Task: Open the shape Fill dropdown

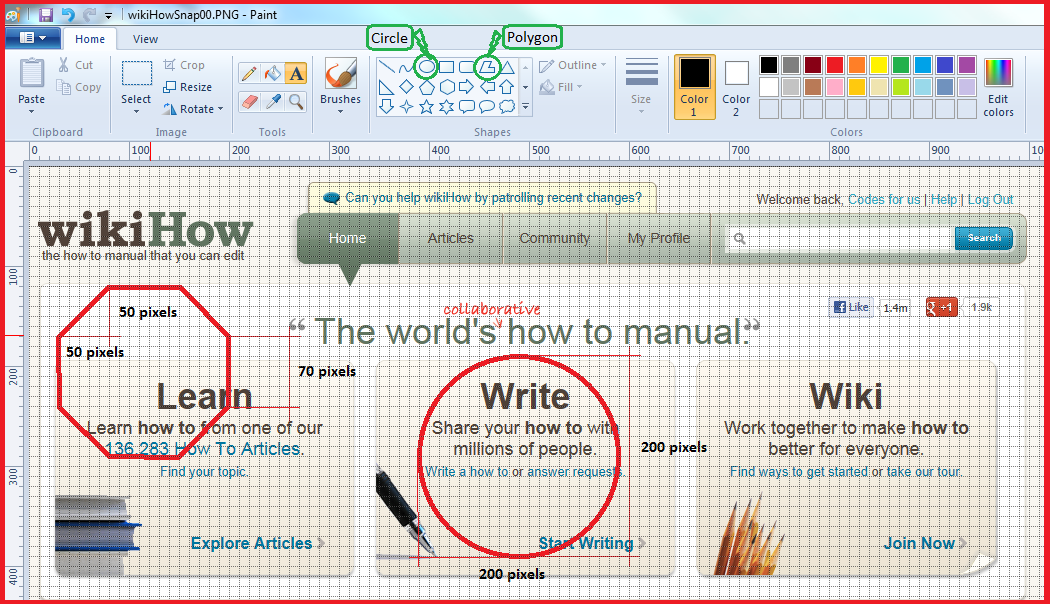Action: click(x=561, y=87)
